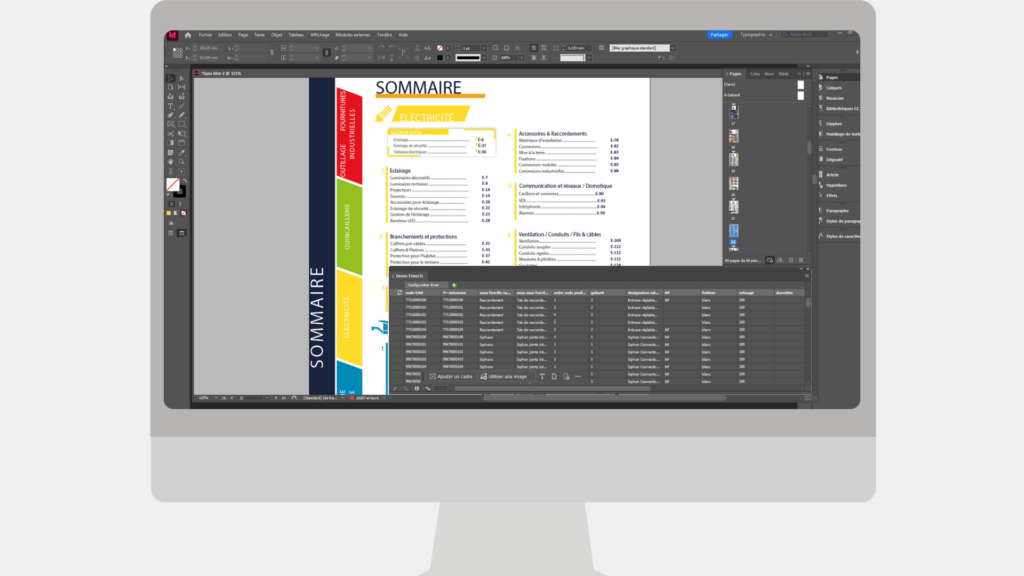Screen dimensions: 1024x576
Task: Open the Modules externes menu
Action: click(353, 35)
